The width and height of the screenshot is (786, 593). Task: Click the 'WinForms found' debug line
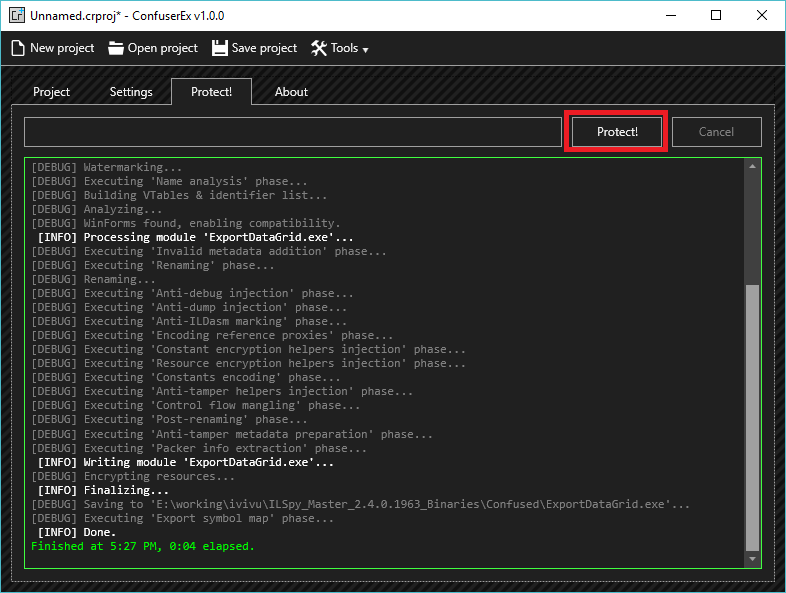[186, 223]
